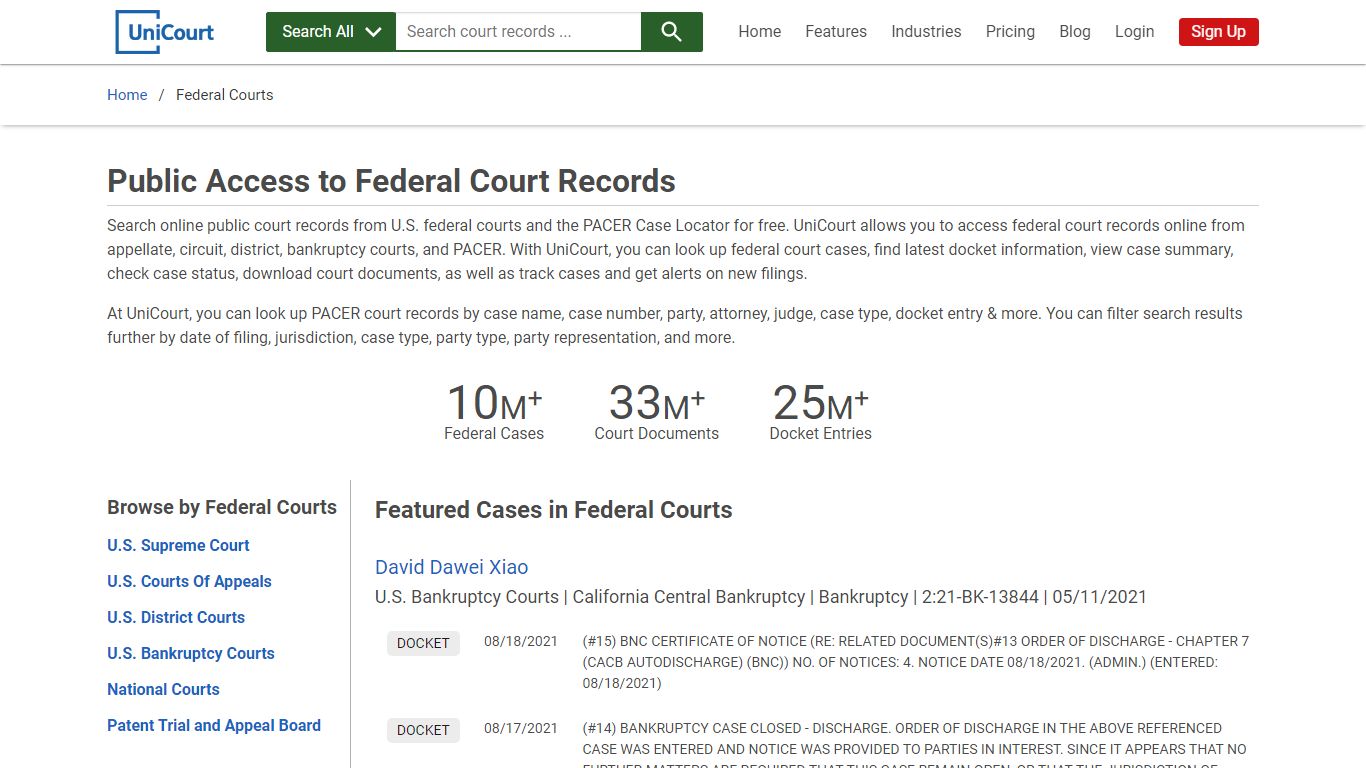Screen dimensions: 1366x768
Task: Click the magnifying glass search button
Action: coord(671,32)
